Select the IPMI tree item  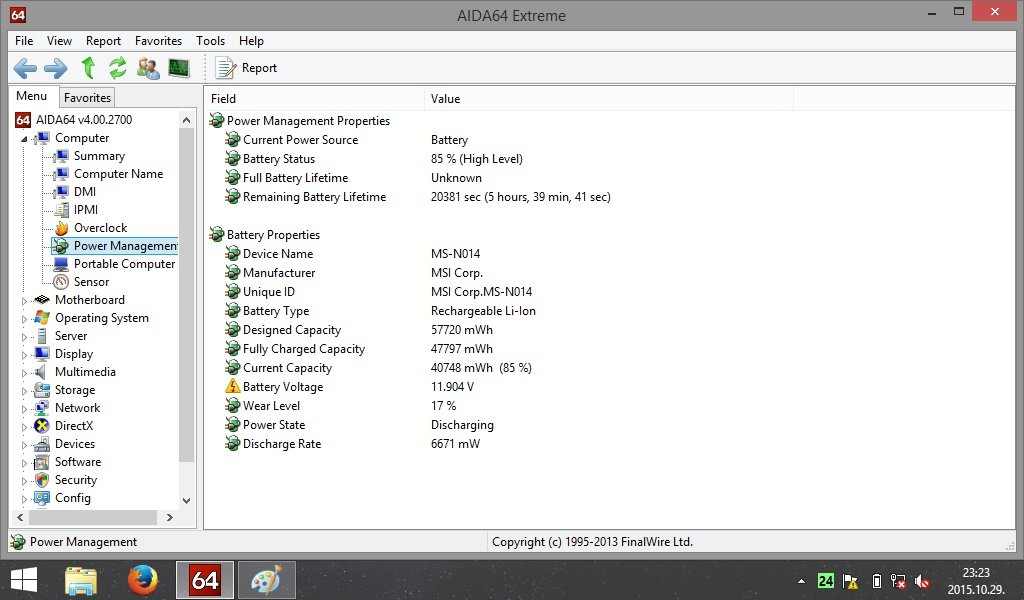click(86, 210)
